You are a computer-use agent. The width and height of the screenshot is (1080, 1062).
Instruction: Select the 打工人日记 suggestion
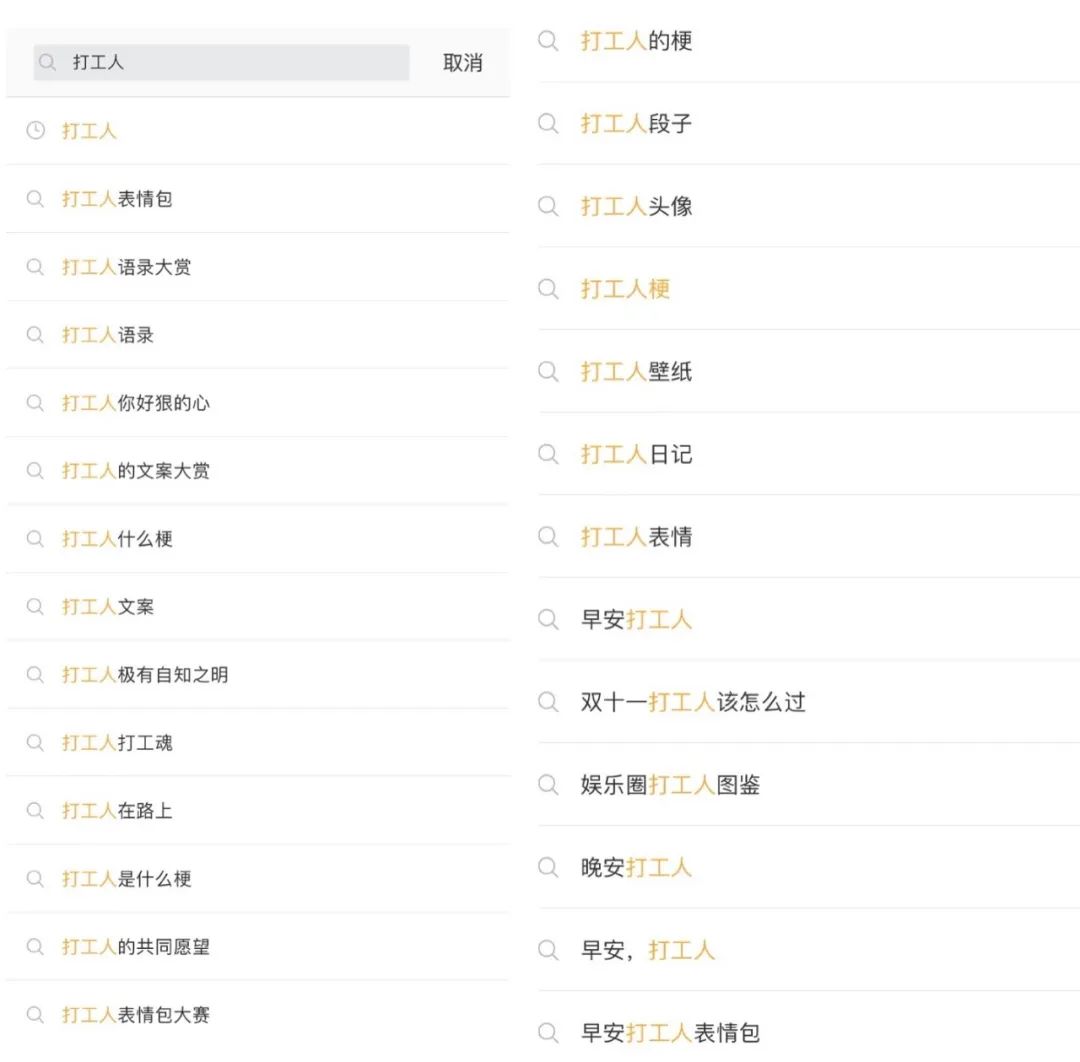(636, 455)
